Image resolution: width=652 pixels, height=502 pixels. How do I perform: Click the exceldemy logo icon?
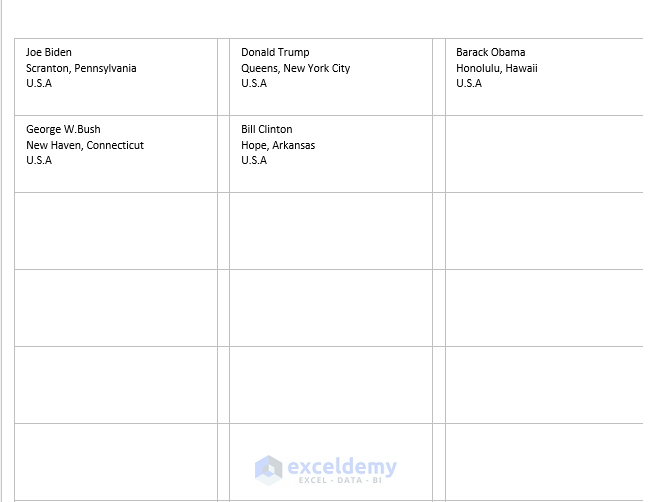268,469
